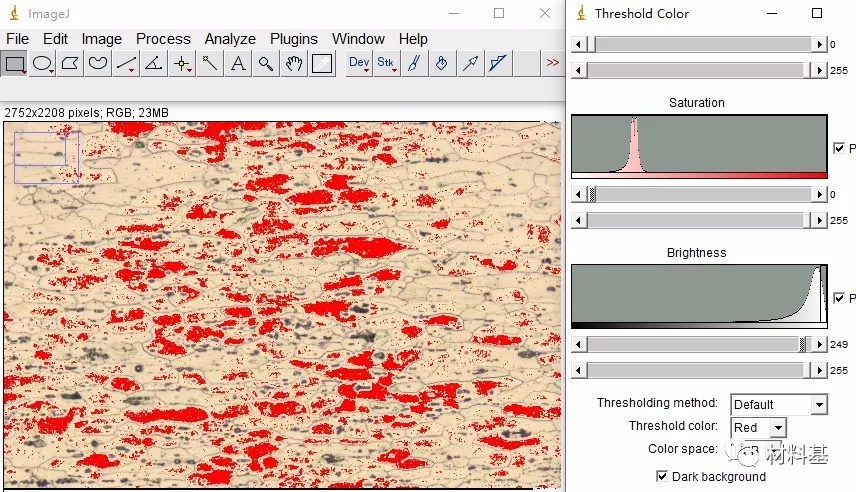Open the Plugins menu
This screenshot has height=492, width=856.
pyautogui.click(x=294, y=39)
